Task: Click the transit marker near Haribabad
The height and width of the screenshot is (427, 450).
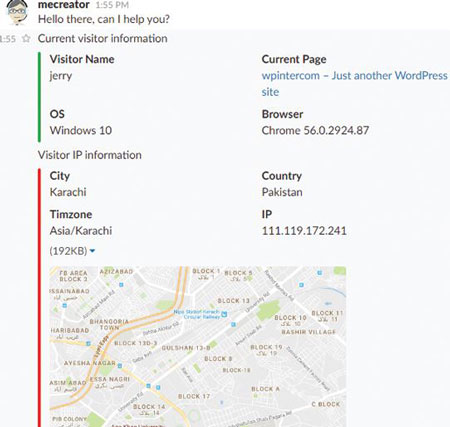Action: 88,343
